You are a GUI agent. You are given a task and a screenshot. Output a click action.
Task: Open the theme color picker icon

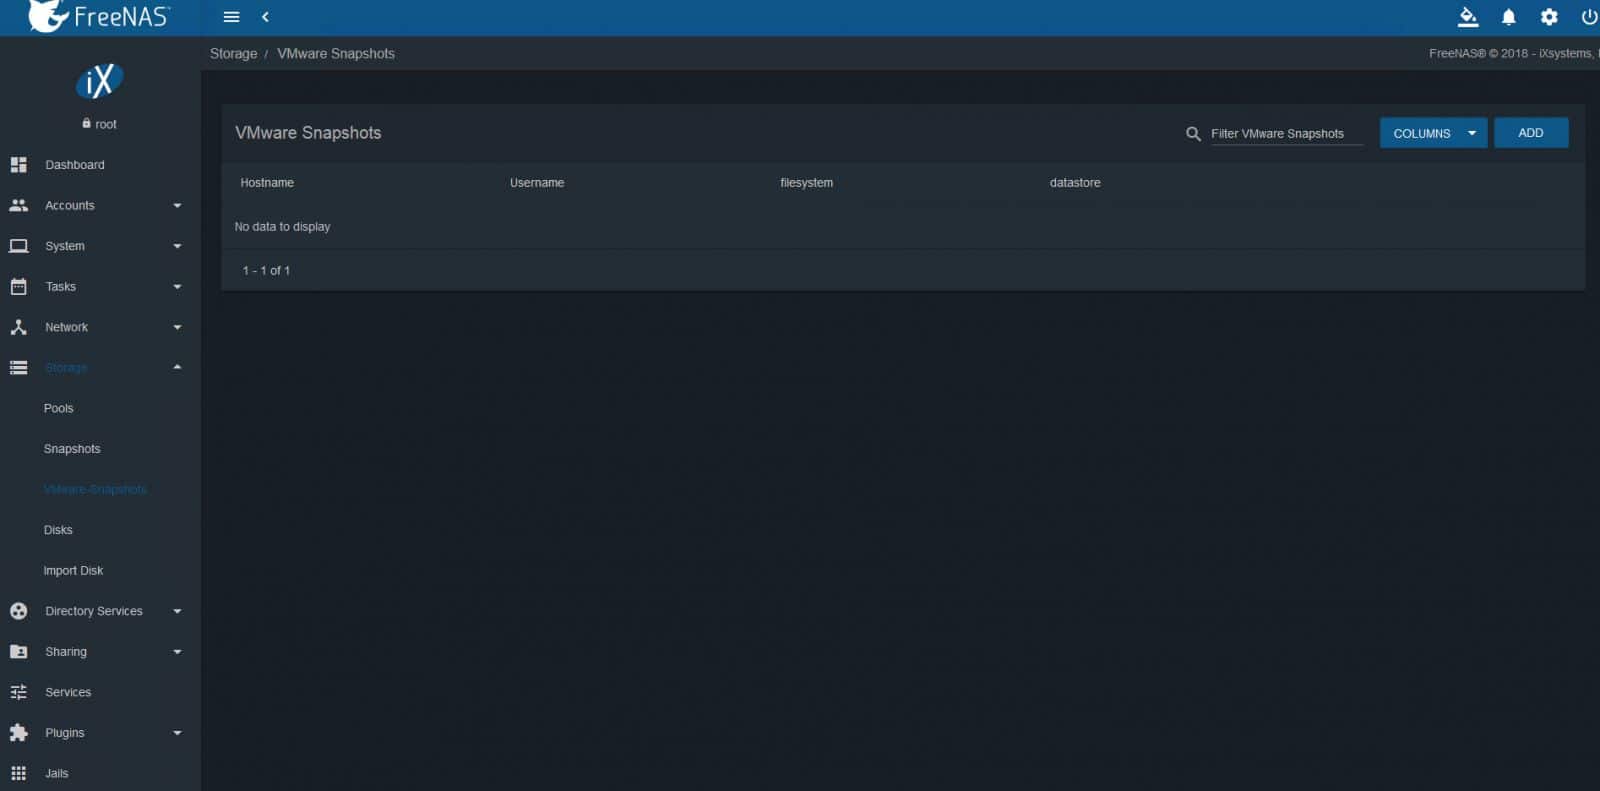pyautogui.click(x=1467, y=17)
